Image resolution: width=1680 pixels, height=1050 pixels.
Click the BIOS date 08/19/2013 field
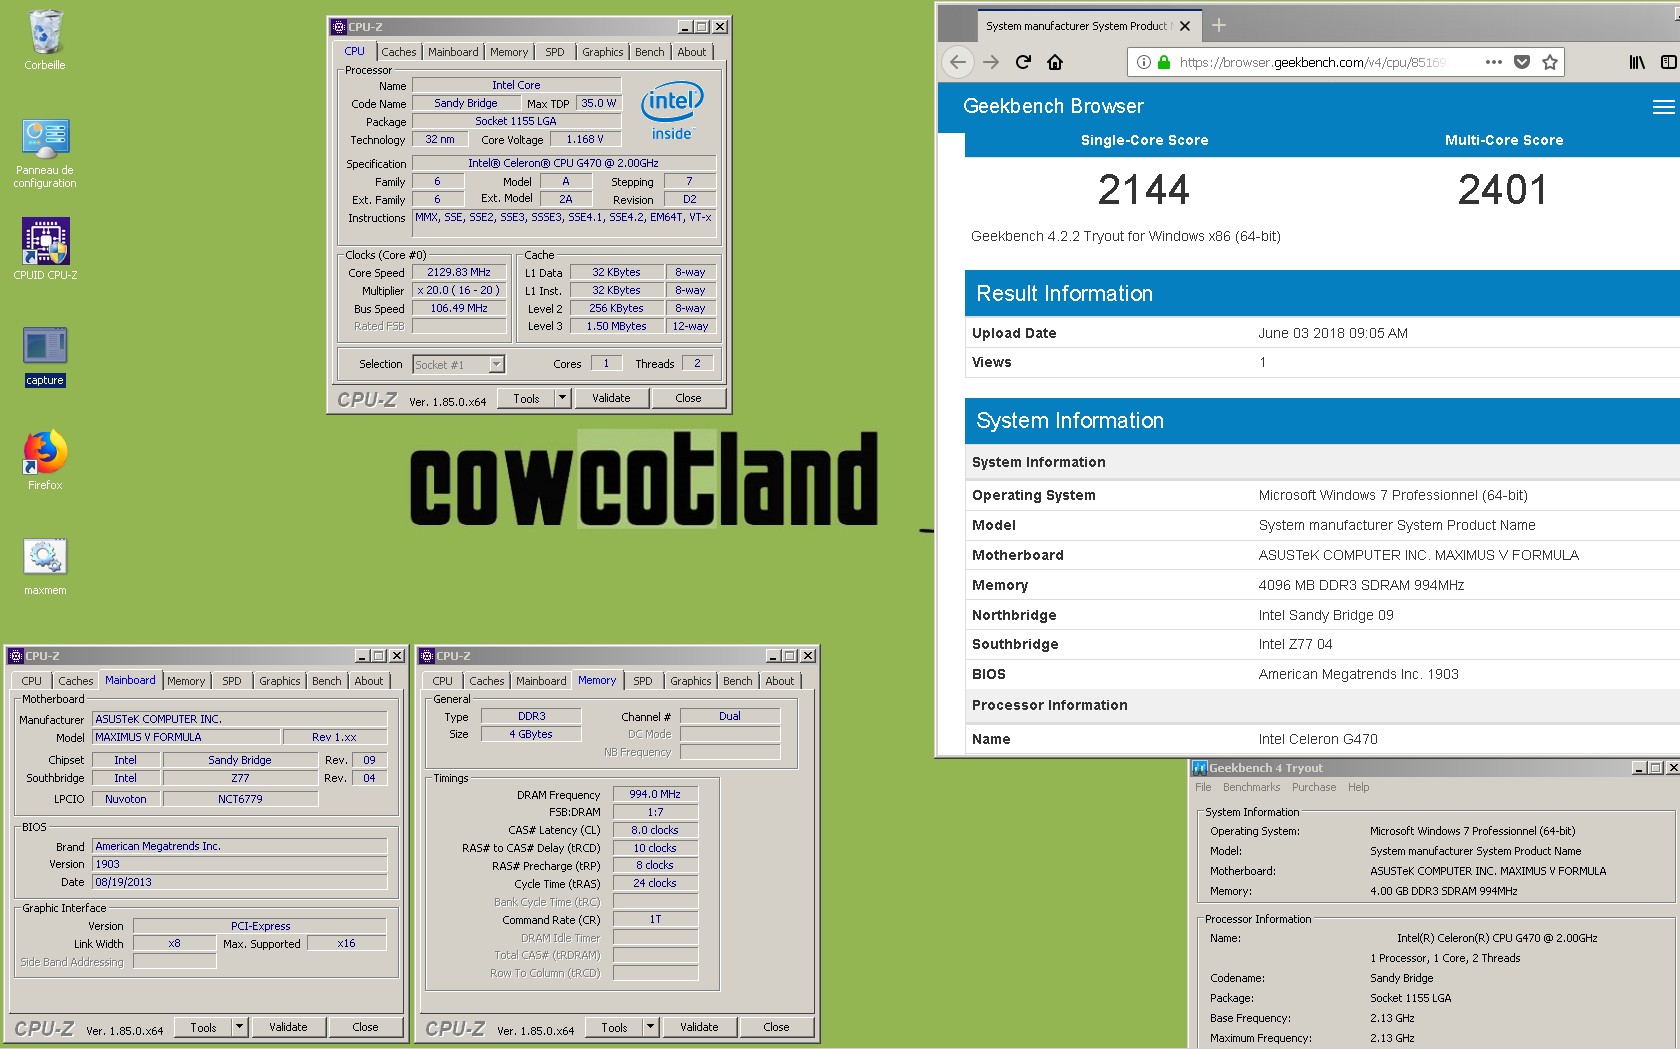pyautogui.click(x=239, y=882)
